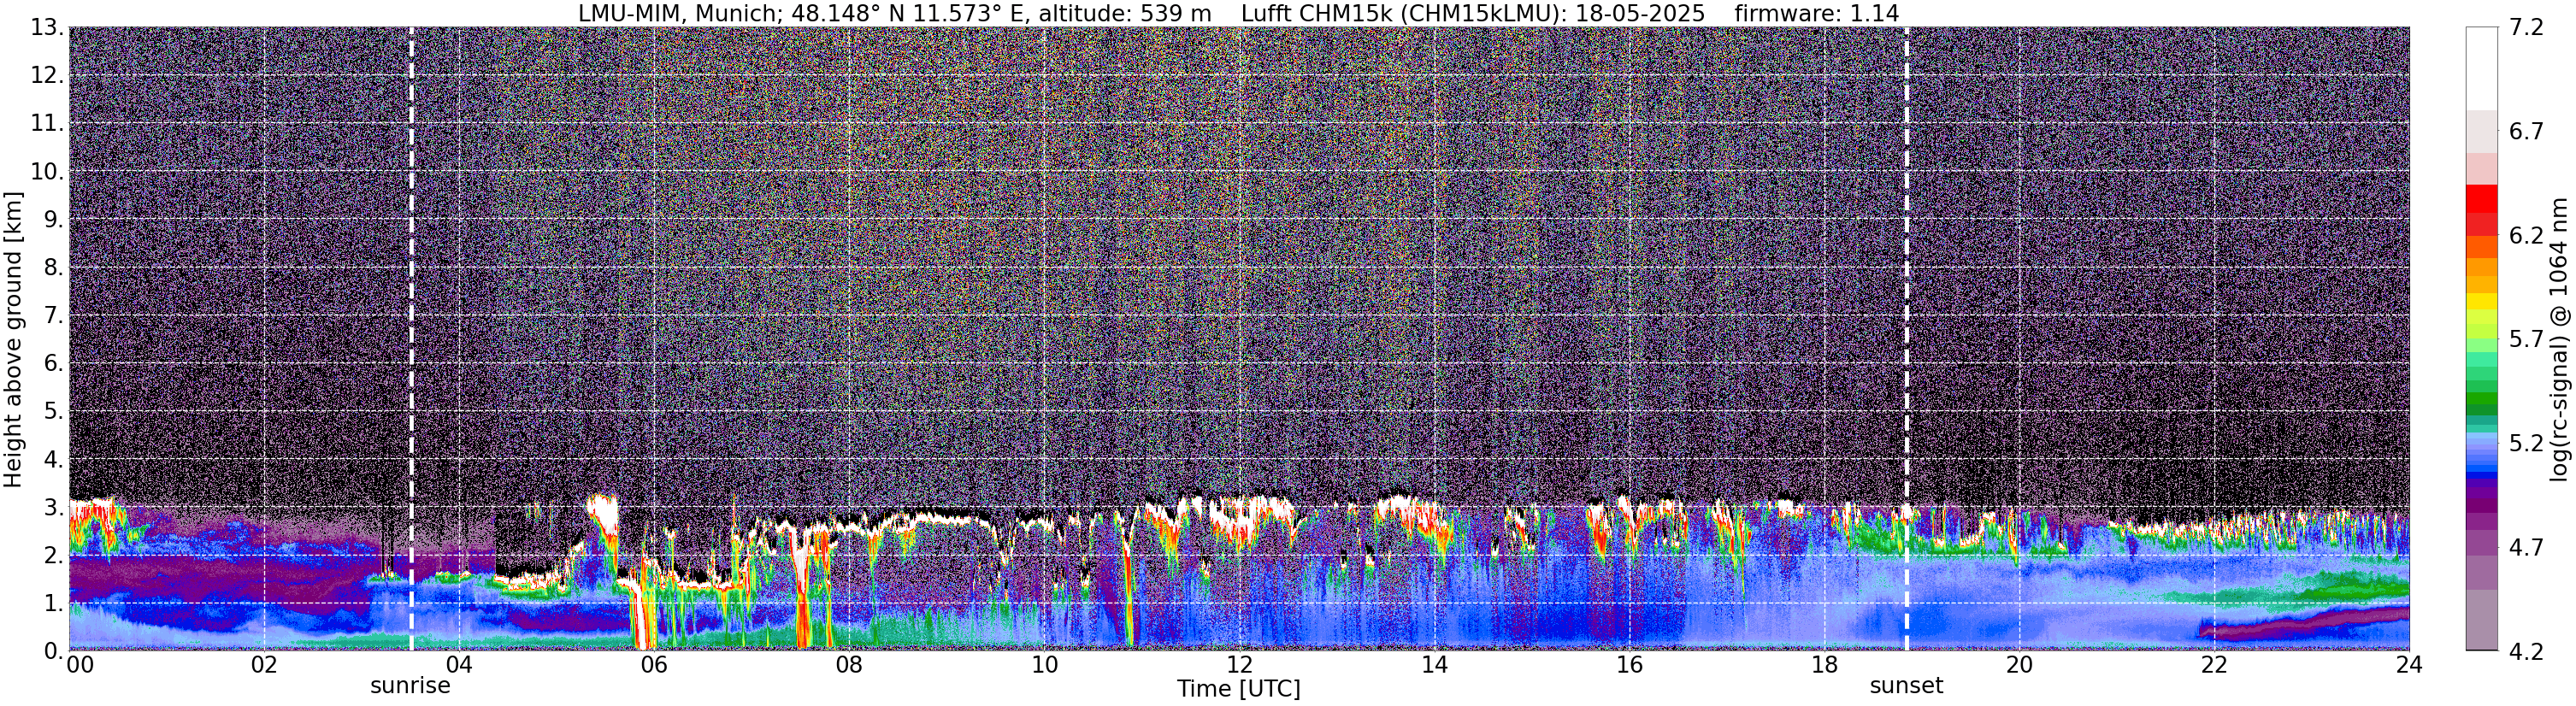Click the time axis tick label '16'
This screenshot has width=2576, height=706.
click(x=1629, y=665)
